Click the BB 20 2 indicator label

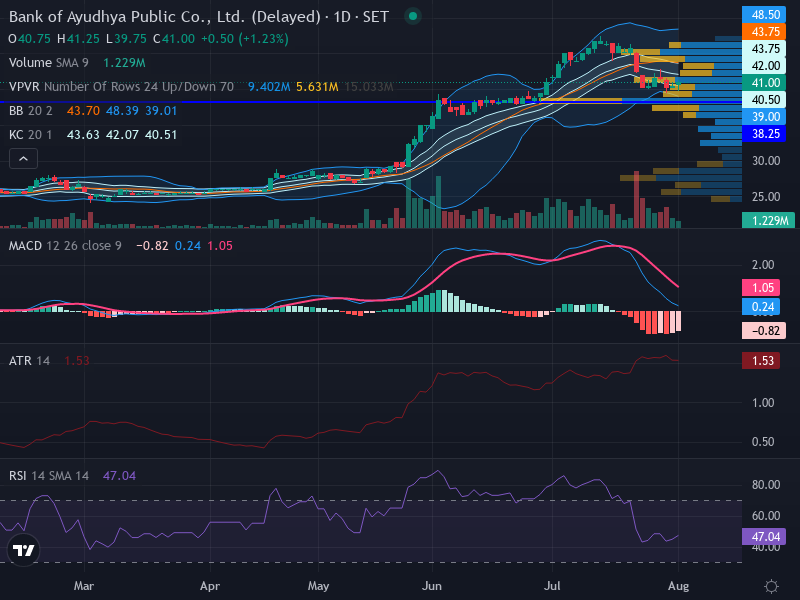[x=31, y=111]
